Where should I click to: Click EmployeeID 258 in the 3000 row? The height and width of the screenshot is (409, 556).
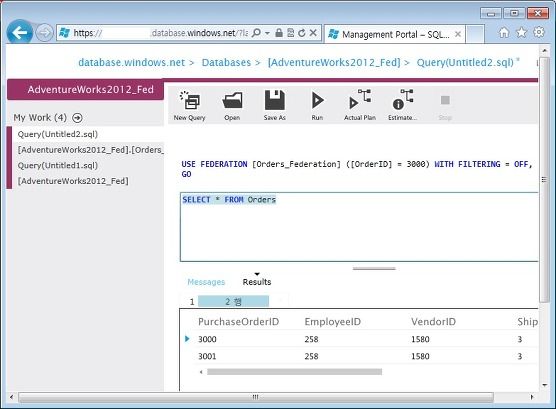pyautogui.click(x=311, y=339)
